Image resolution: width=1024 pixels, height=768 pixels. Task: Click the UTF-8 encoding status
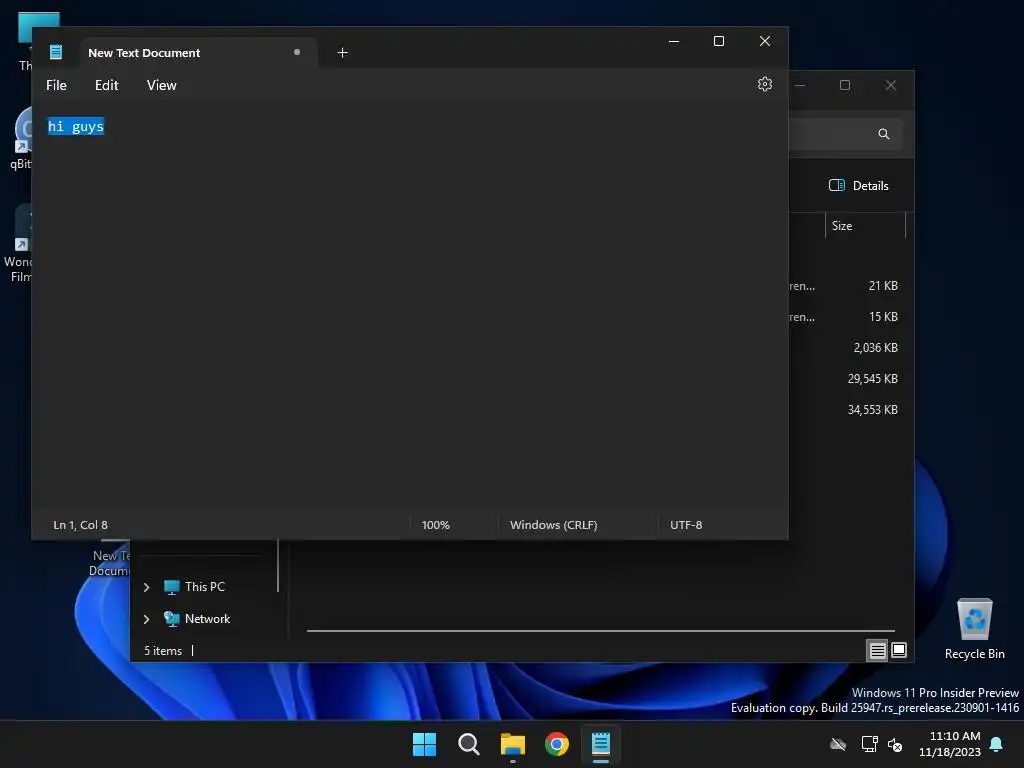click(686, 525)
